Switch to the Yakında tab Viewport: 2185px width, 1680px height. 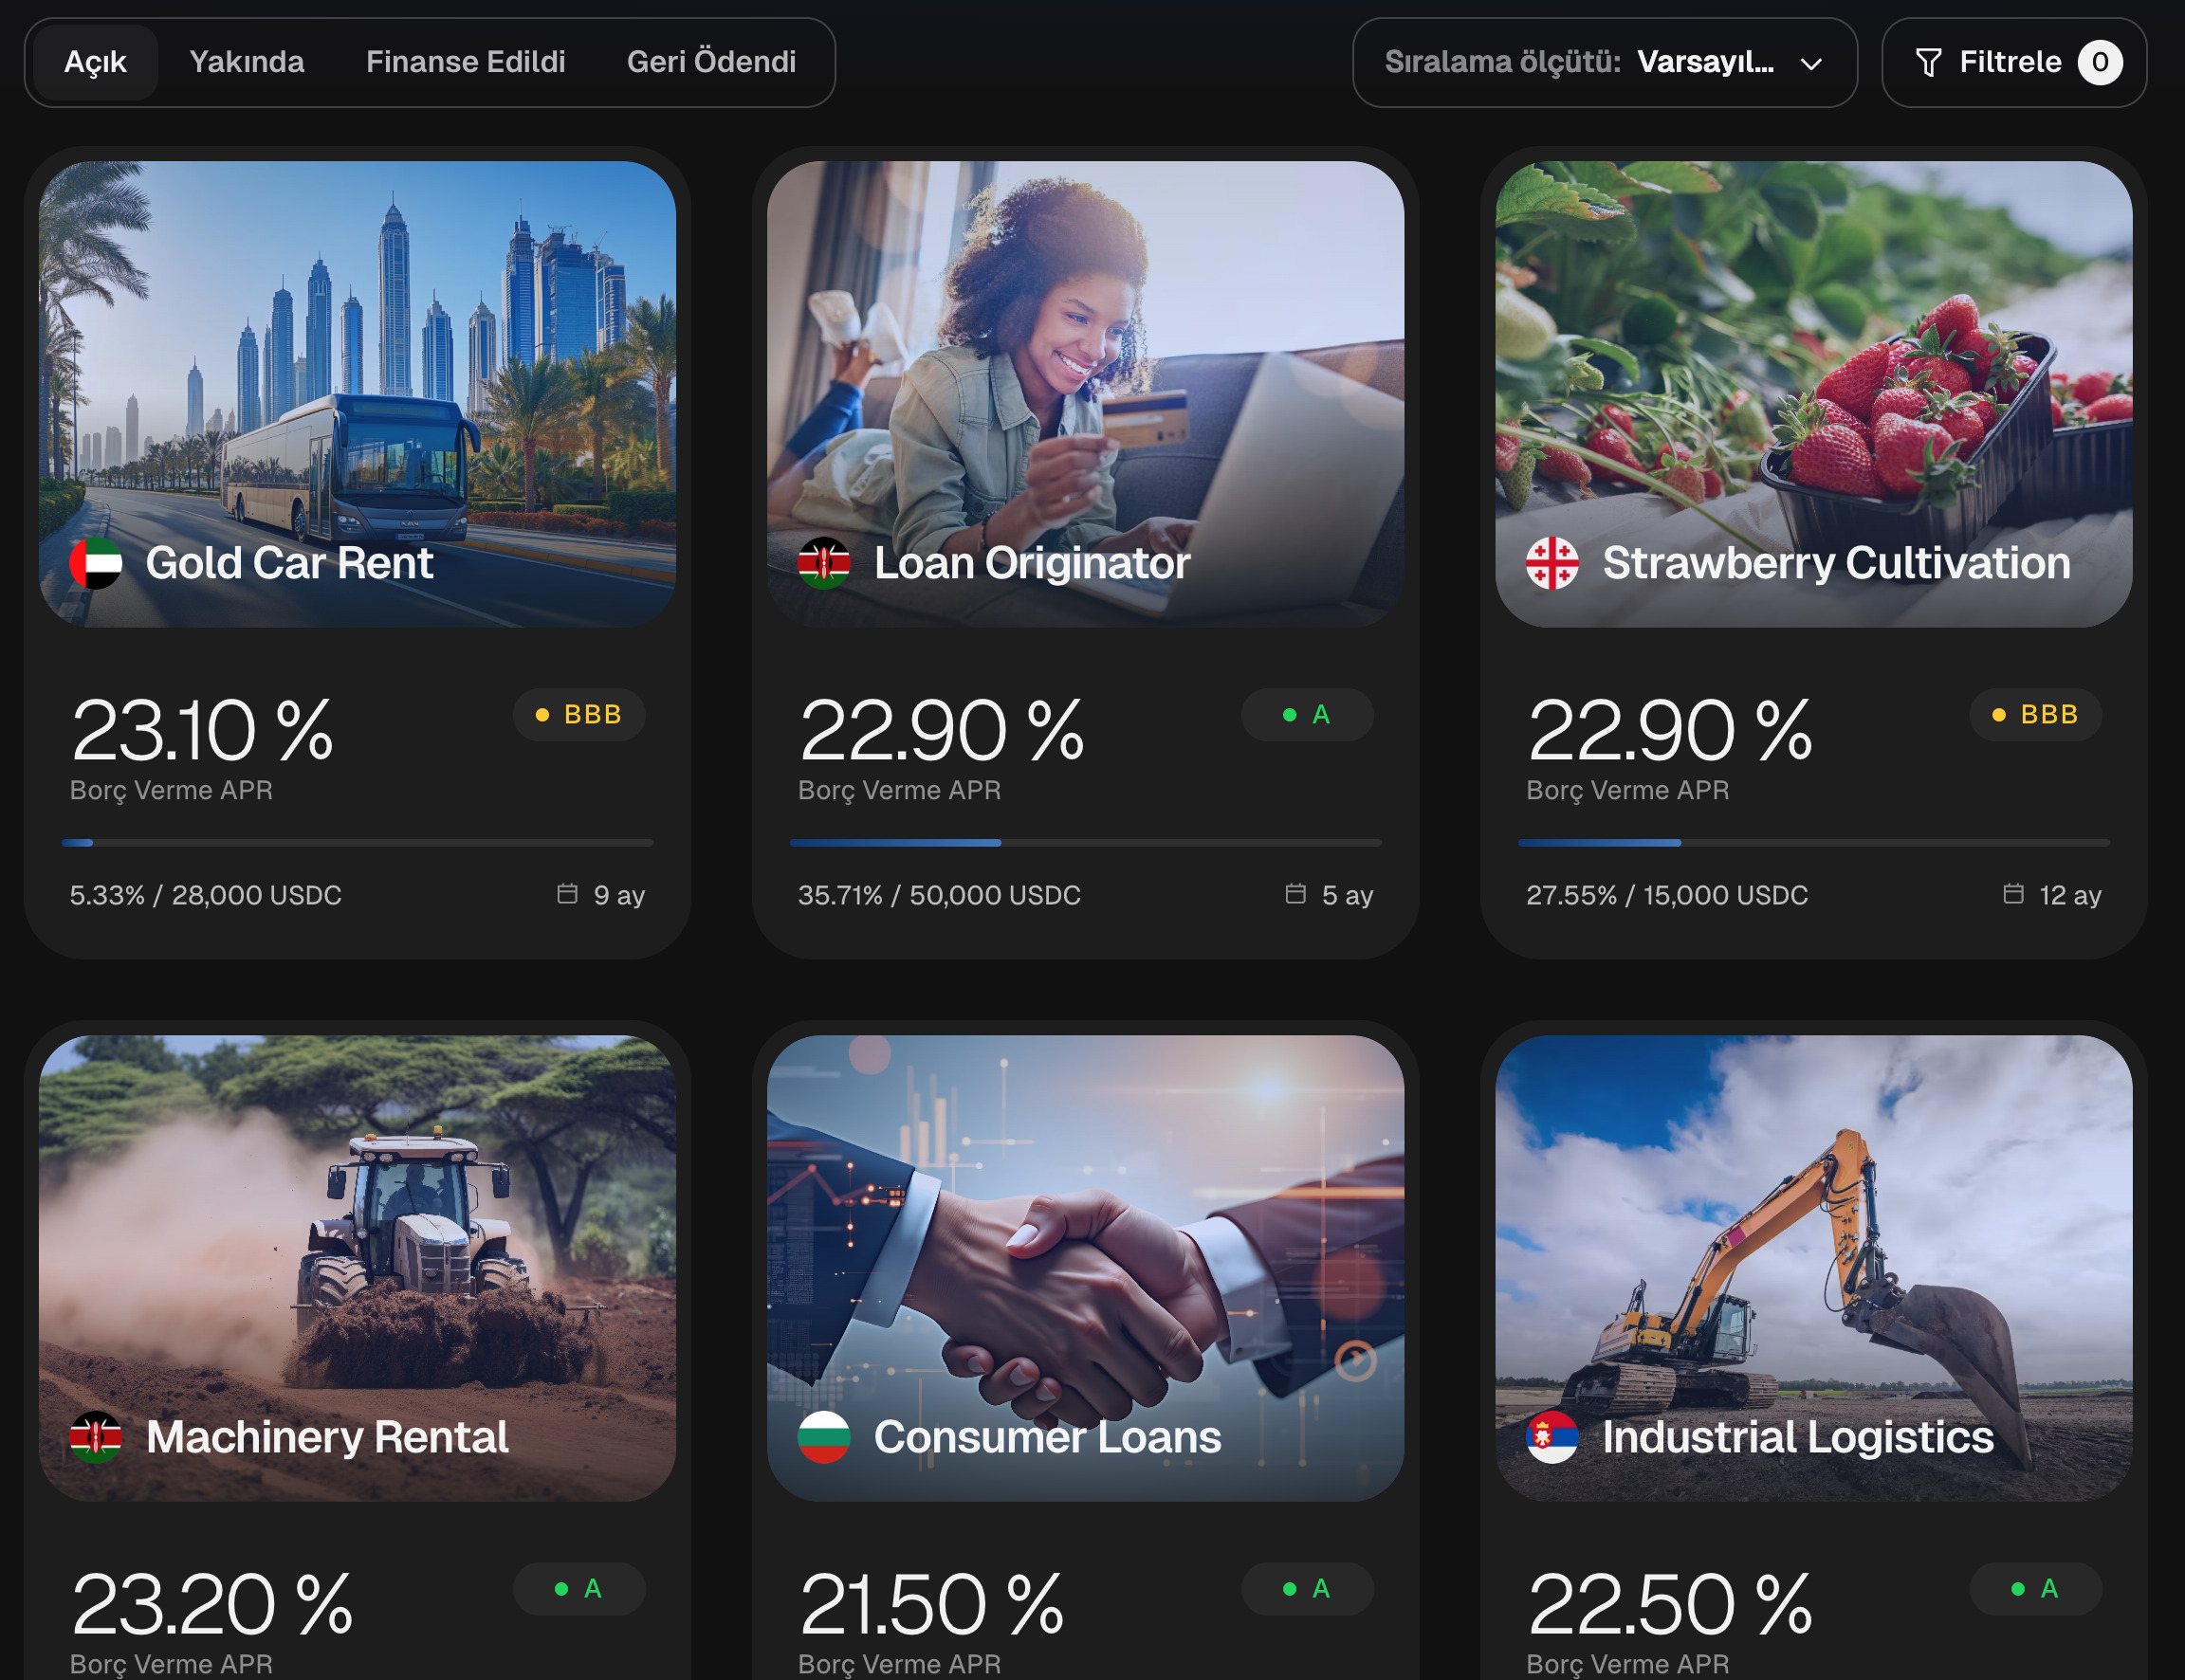[x=246, y=62]
